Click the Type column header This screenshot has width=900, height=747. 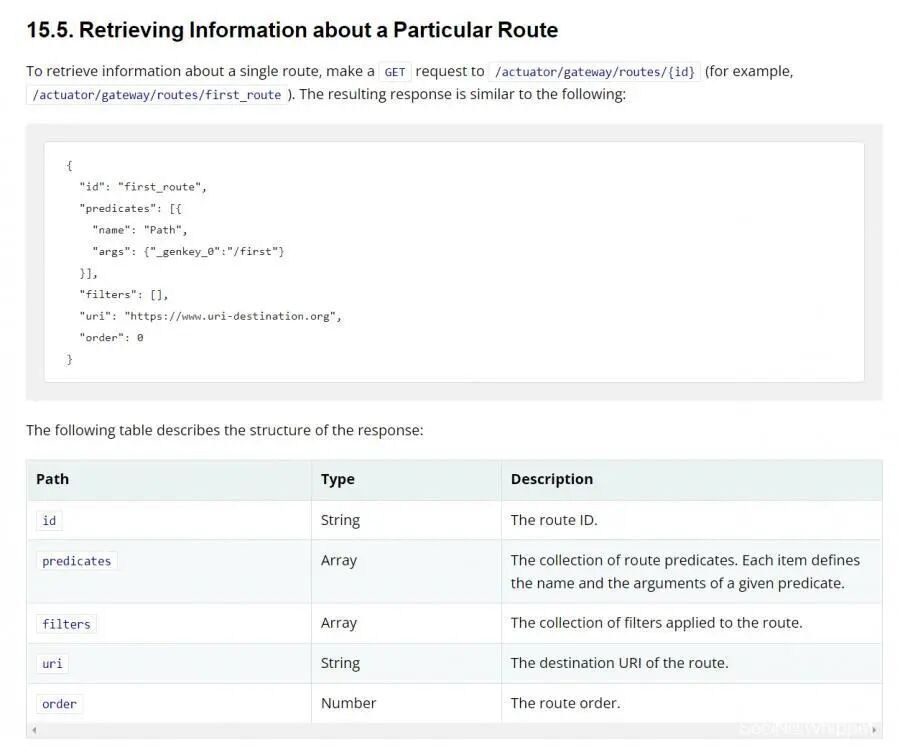[x=338, y=479]
